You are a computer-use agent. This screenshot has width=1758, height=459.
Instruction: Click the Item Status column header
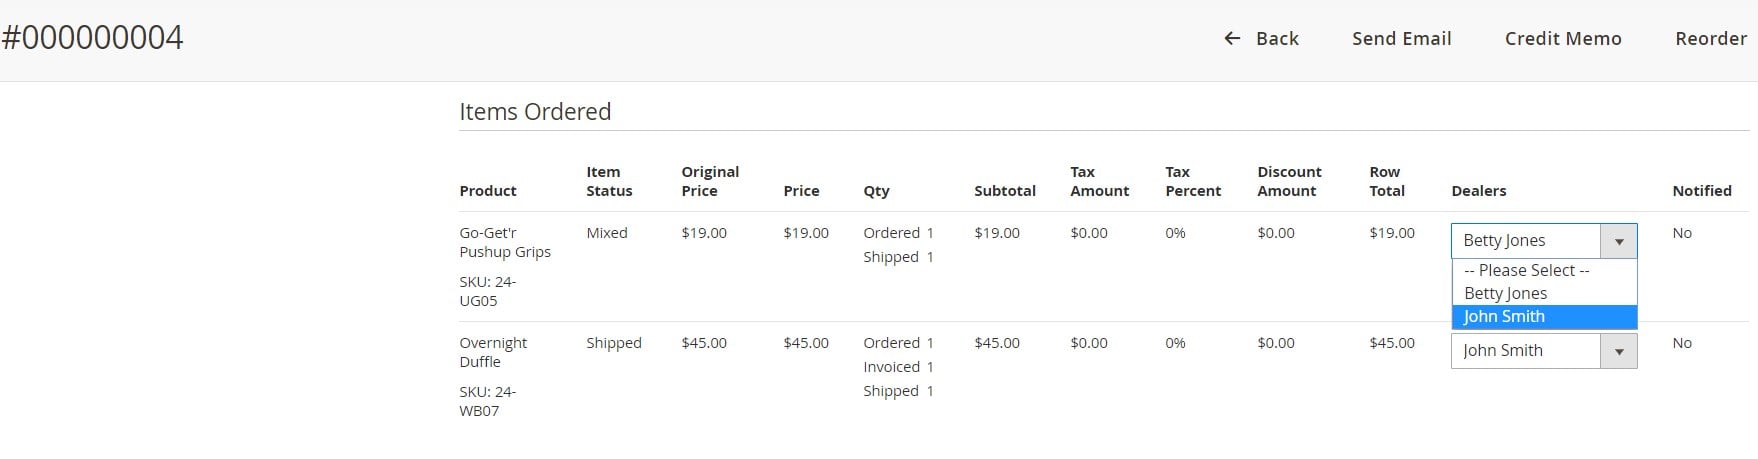(609, 181)
